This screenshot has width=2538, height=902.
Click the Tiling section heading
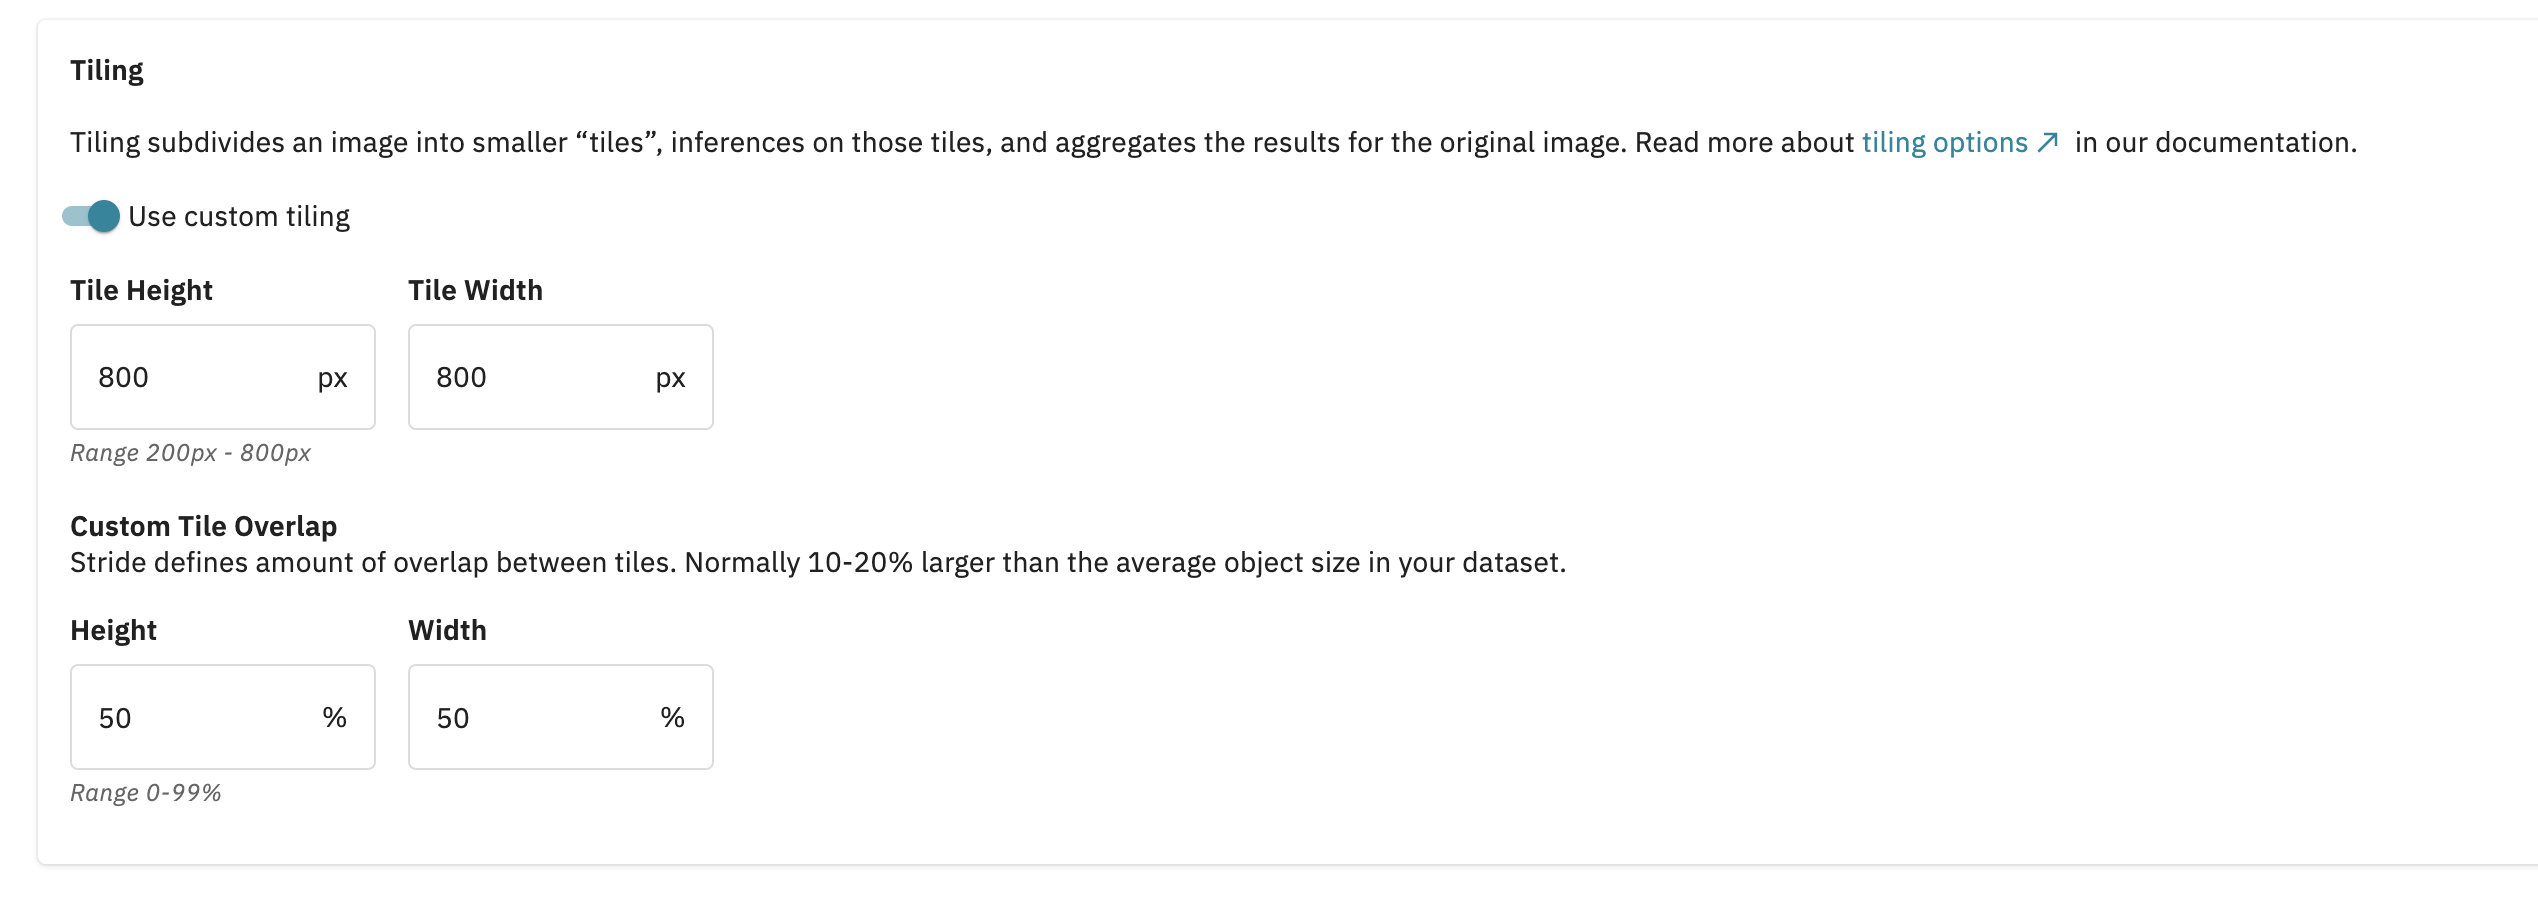107,71
